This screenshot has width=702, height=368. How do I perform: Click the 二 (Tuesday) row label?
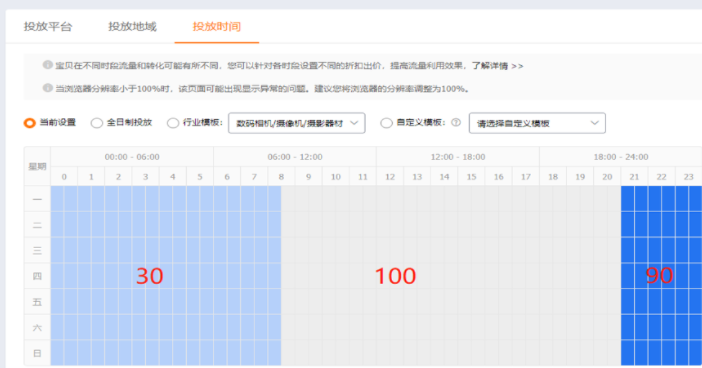[x=37, y=225]
